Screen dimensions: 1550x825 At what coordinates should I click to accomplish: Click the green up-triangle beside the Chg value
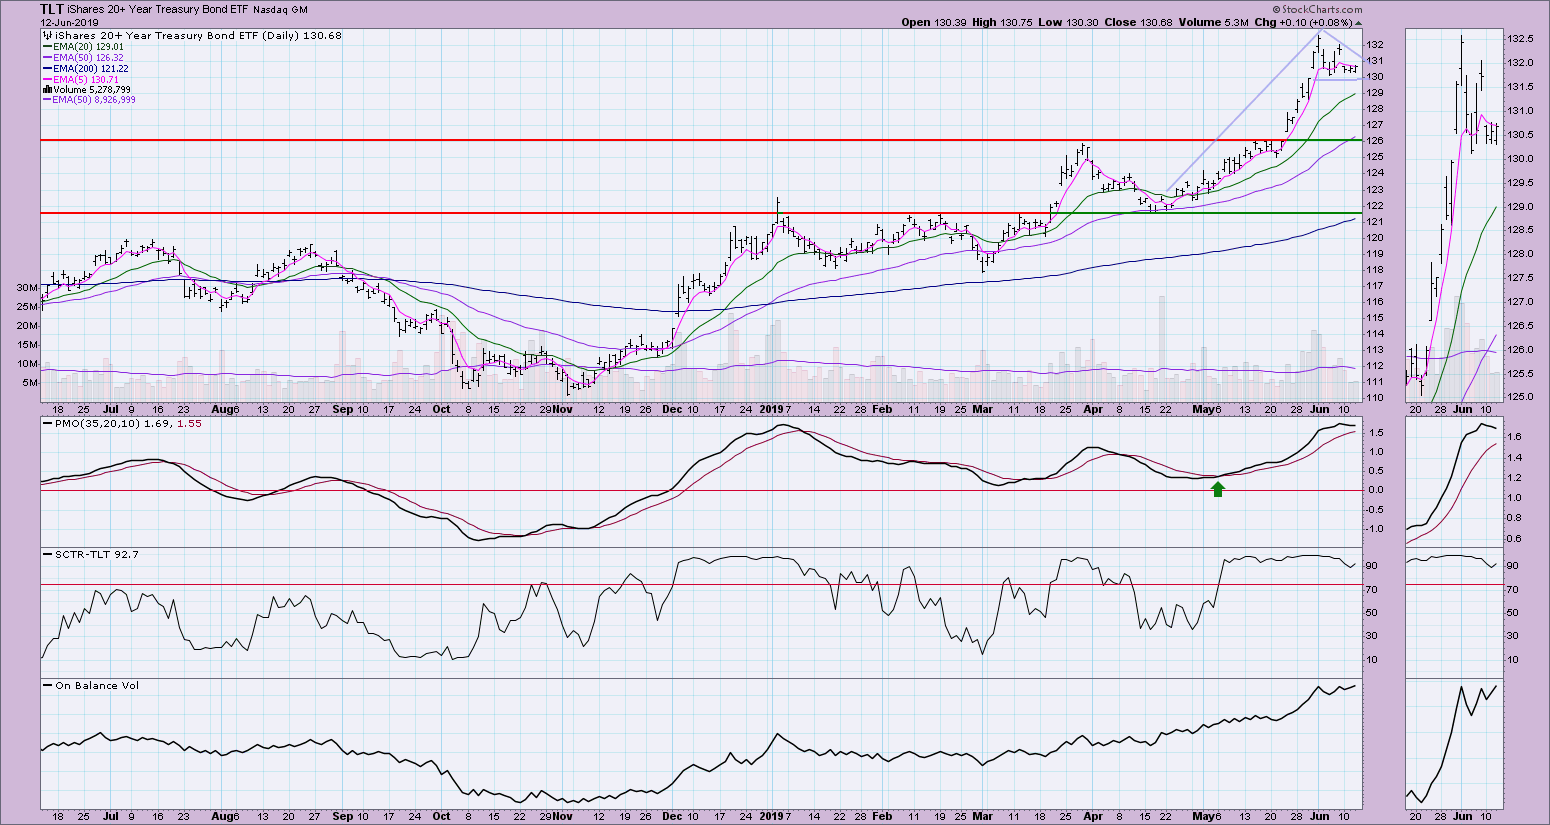click(x=1357, y=22)
